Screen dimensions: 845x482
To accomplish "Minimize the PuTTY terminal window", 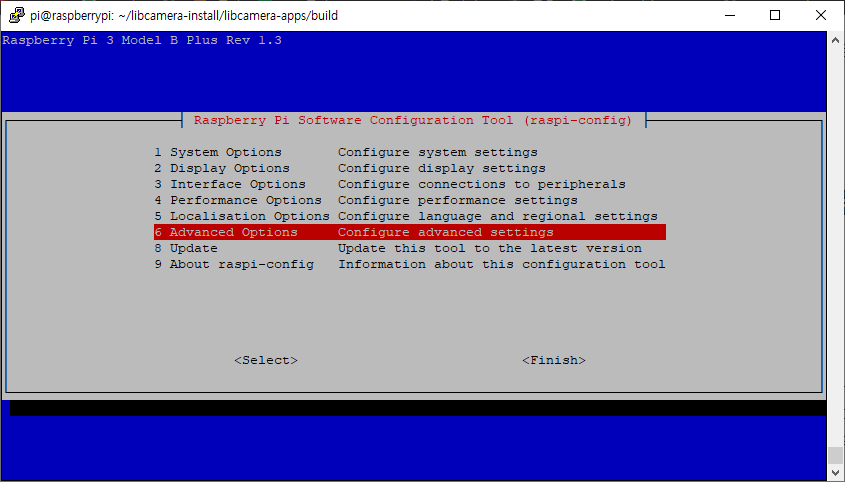I will pyautogui.click(x=730, y=15).
